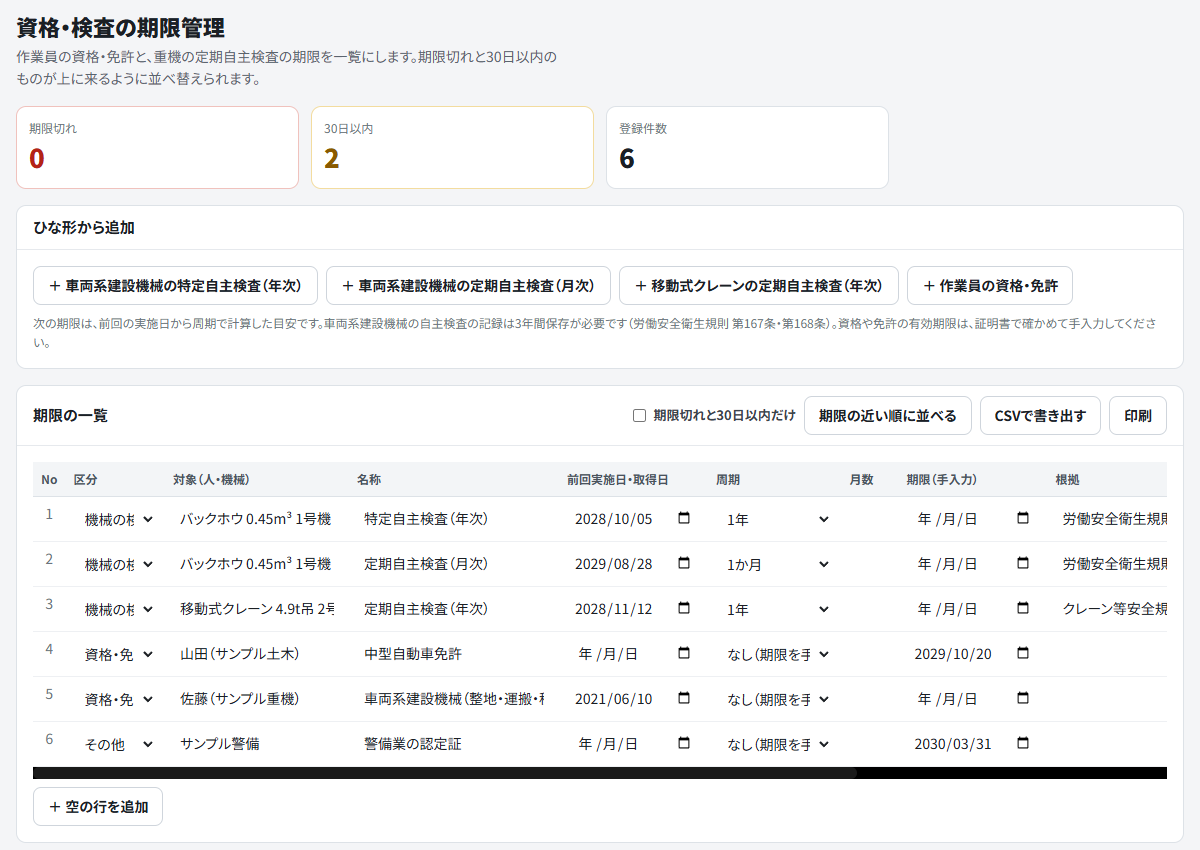The height and width of the screenshot is (850, 1200).
Task: Open deadline calendar icon in row 2
Action: [1023, 564]
